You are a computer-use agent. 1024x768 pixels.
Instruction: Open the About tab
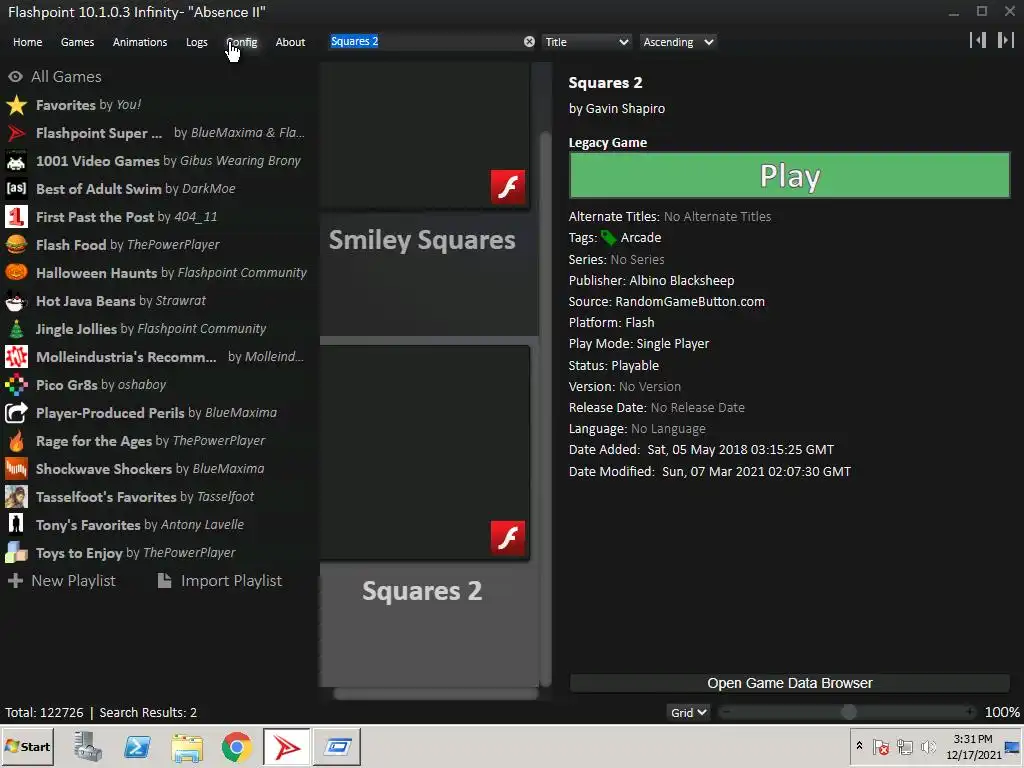[290, 42]
